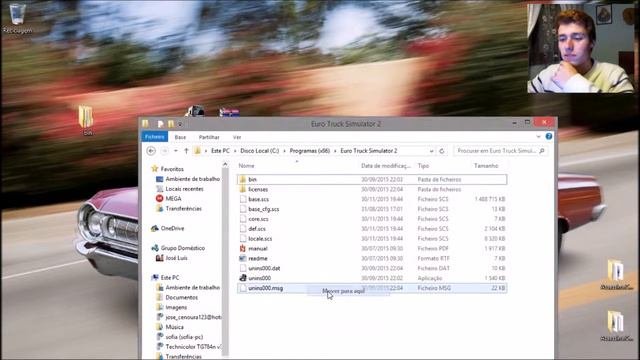
Task: Go up one folder level with Up arrow
Action: click(186, 151)
